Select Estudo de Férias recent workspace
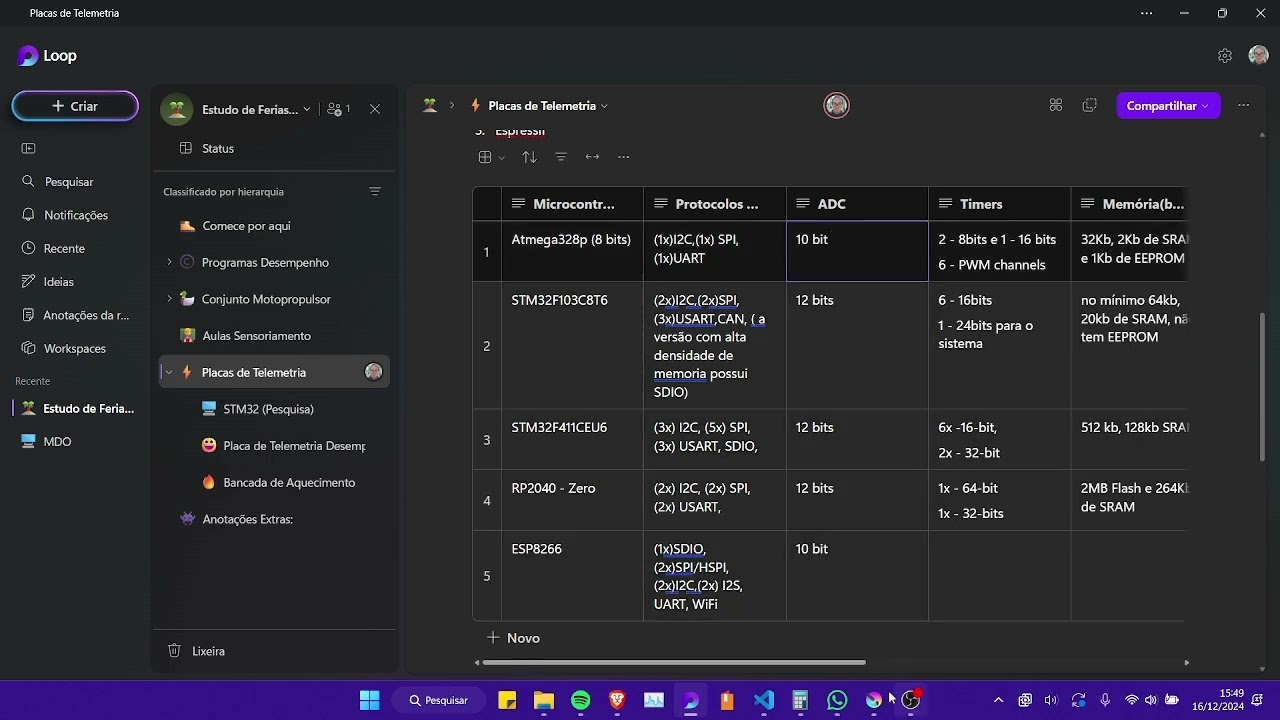The height and width of the screenshot is (720, 1280). point(77,408)
